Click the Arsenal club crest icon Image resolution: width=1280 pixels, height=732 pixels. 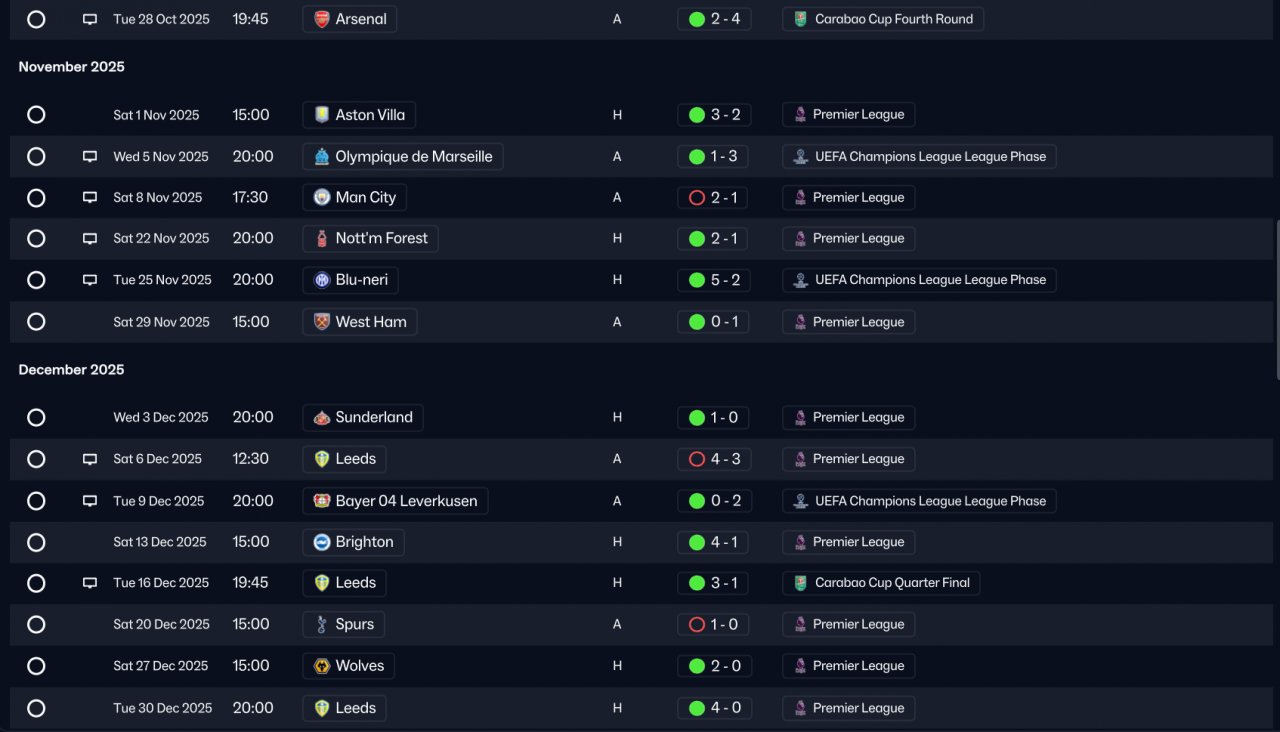[x=321, y=19]
